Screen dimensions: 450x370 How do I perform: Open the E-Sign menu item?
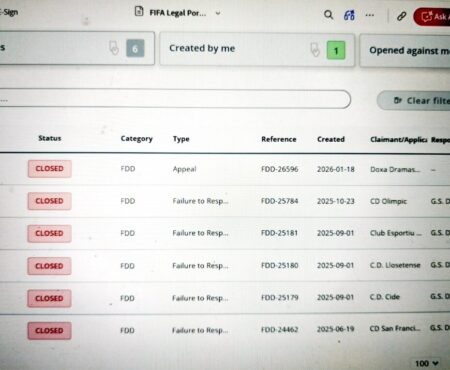pyautogui.click(x=9, y=12)
